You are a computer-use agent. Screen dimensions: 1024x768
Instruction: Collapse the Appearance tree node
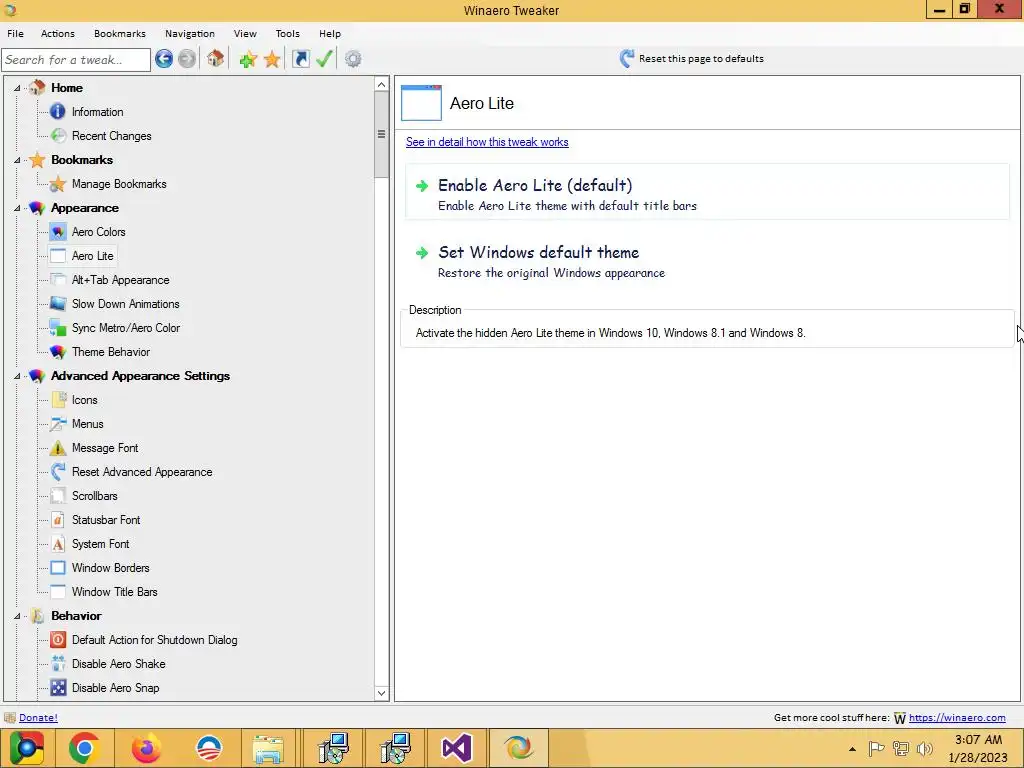pos(17,208)
